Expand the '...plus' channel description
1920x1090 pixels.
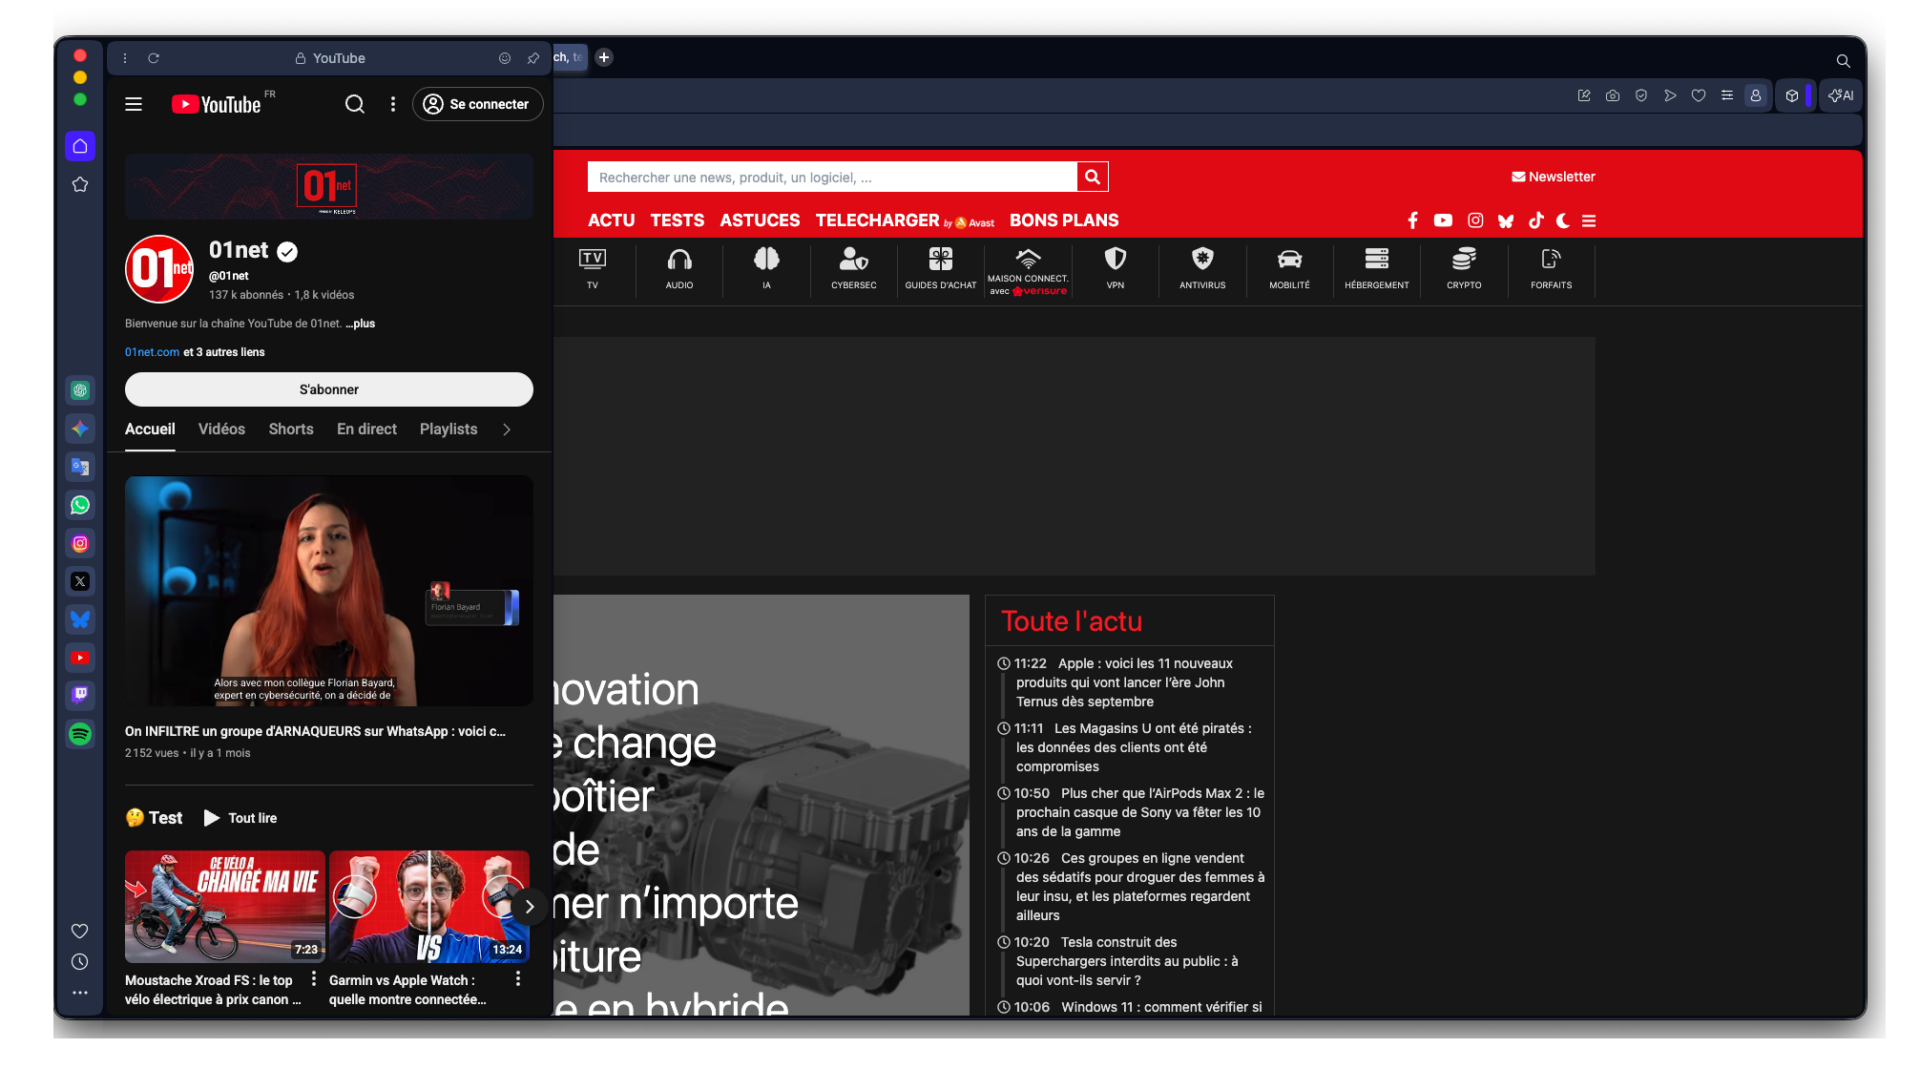[359, 323]
